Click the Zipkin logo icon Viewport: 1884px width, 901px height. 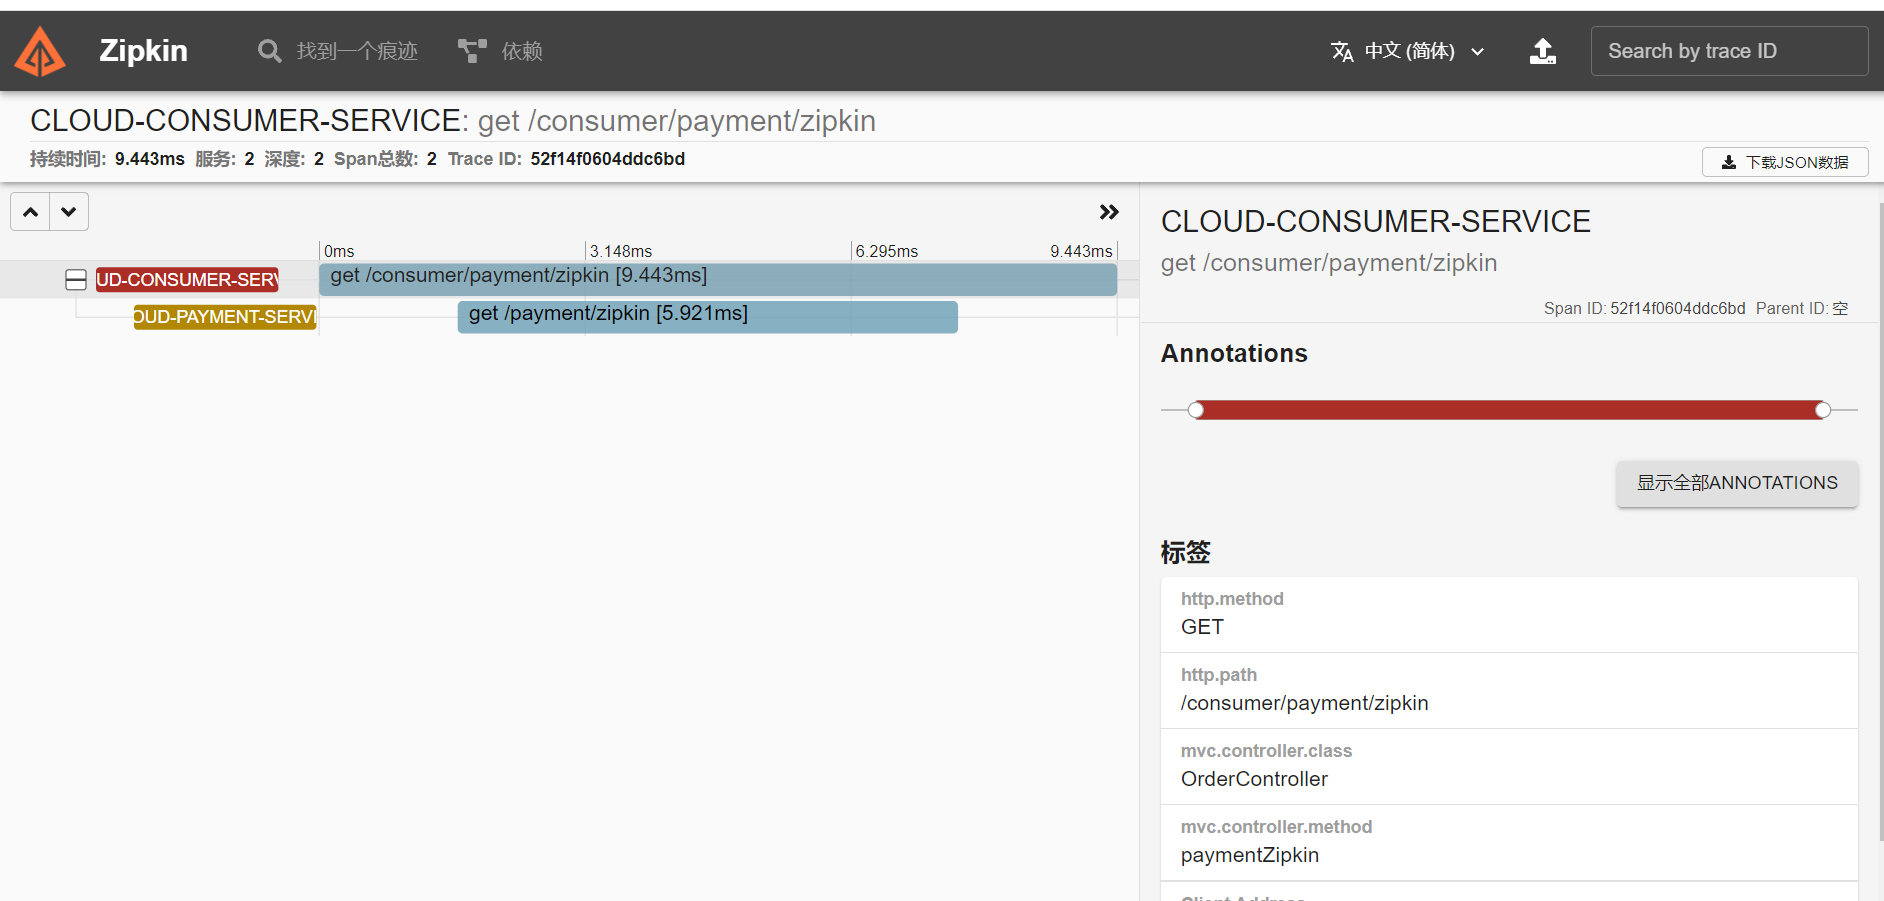(40, 51)
